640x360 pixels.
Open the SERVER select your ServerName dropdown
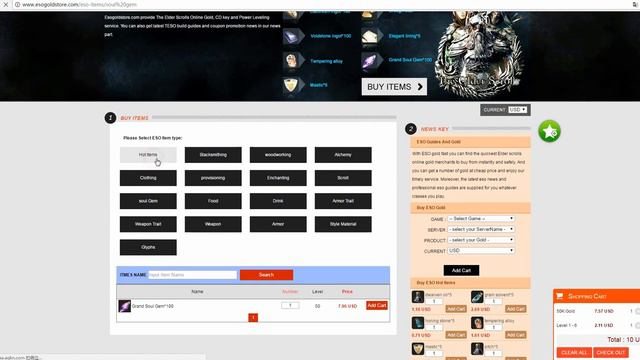481,229
